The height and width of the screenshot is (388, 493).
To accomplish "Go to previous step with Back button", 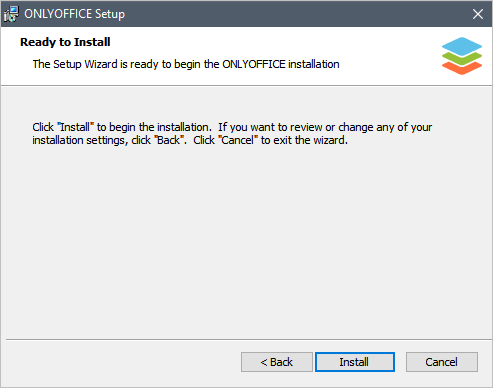I will (x=277, y=362).
